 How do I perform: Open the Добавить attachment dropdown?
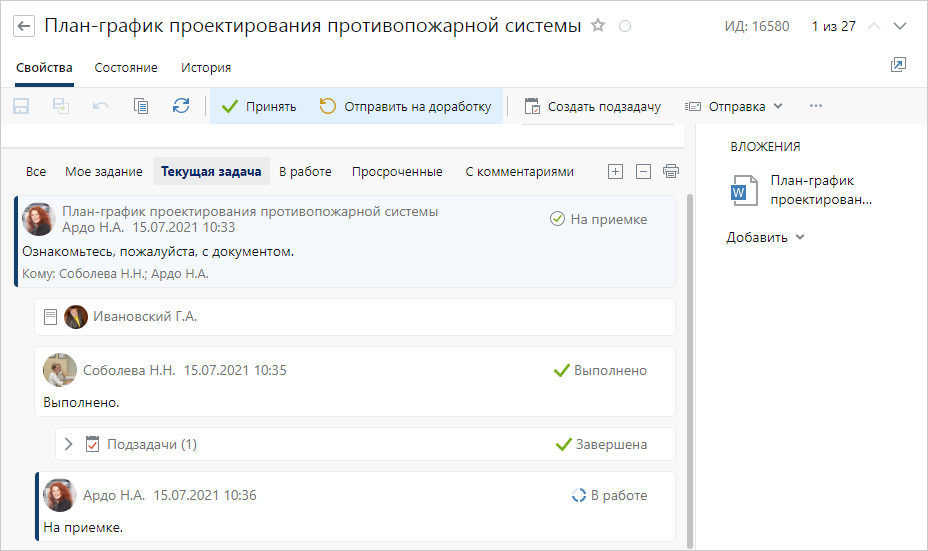[x=765, y=237]
